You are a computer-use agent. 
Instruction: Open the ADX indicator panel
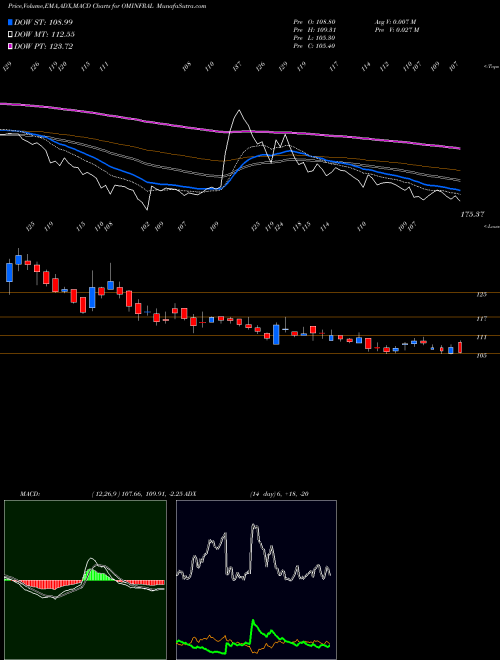click(256, 580)
